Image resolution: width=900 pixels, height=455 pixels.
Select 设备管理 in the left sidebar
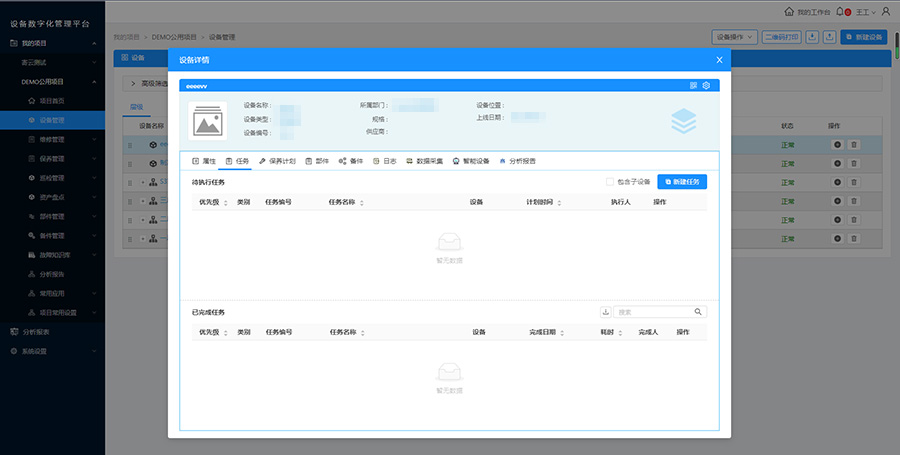point(52,119)
